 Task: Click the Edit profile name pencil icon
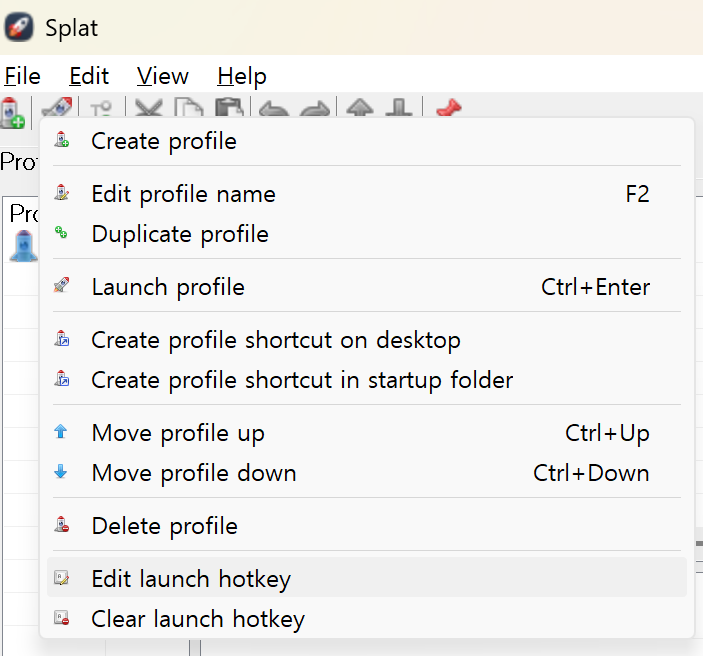coord(61,192)
